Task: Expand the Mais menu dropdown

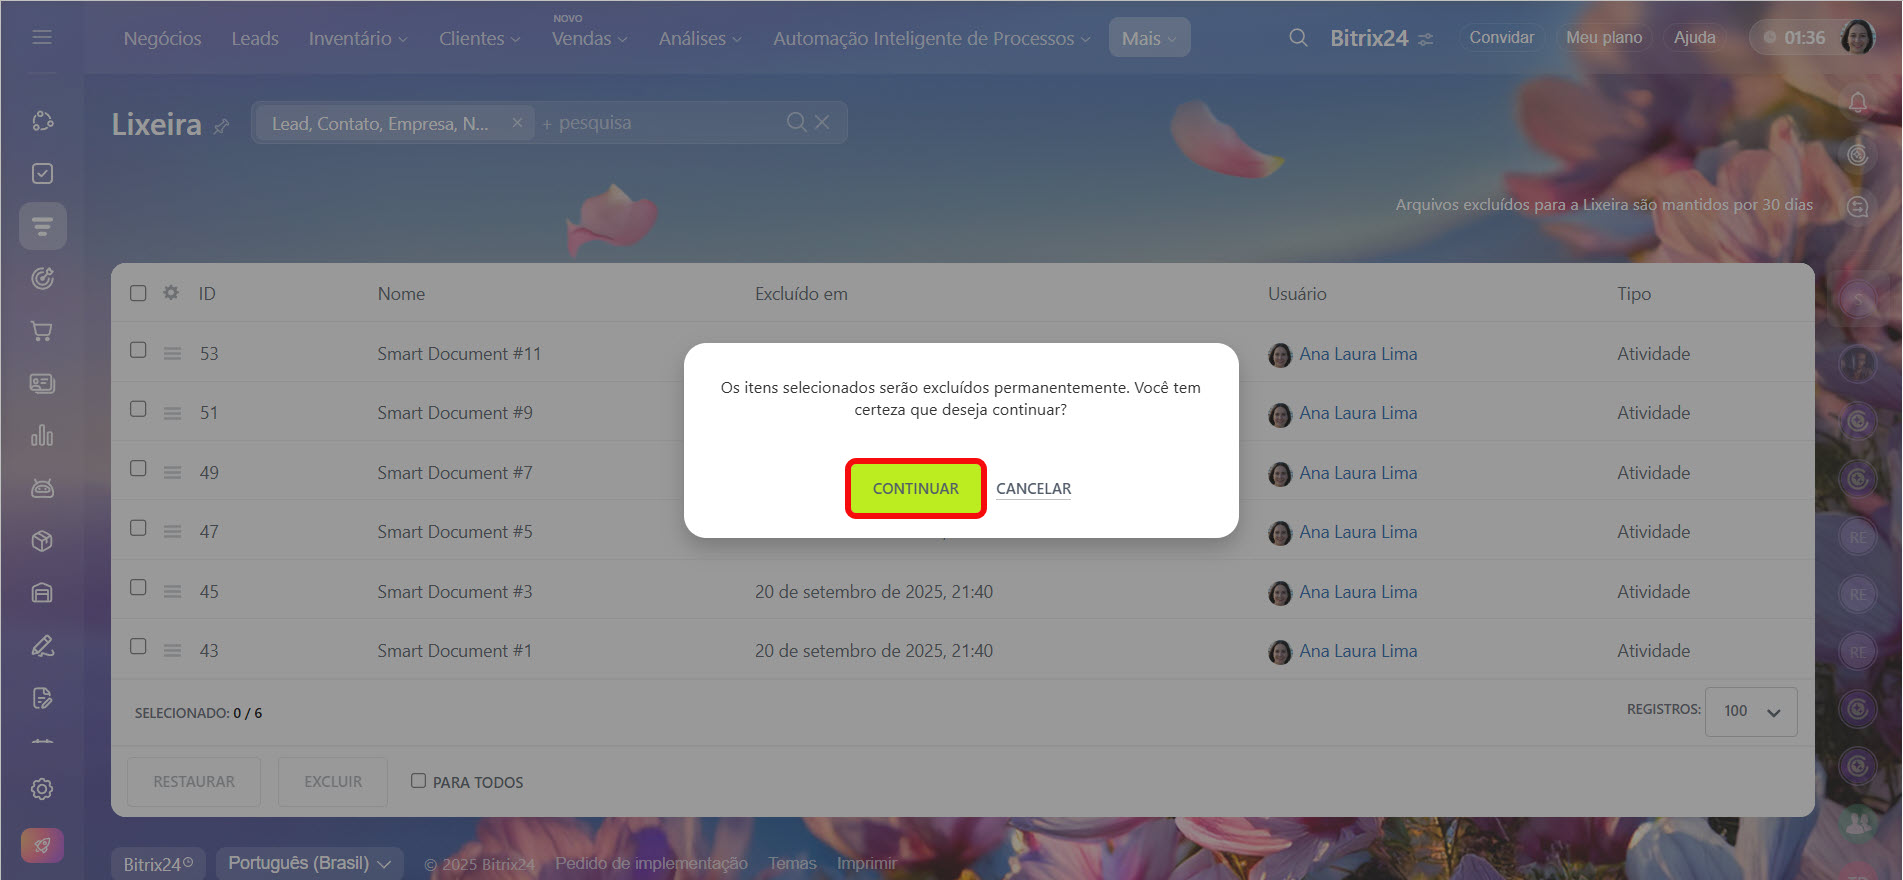Action: [1149, 38]
